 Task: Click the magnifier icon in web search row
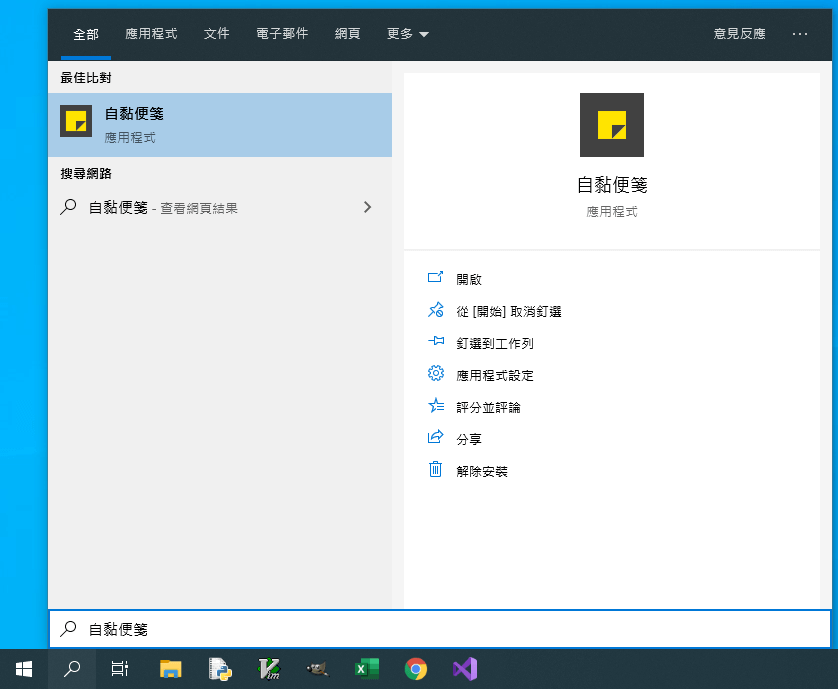[x=68, y=207]
